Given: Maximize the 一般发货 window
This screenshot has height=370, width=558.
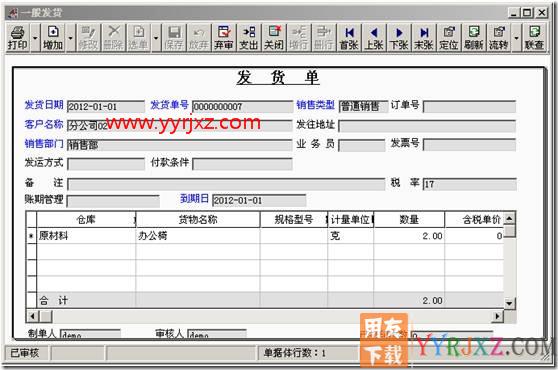Looking at the screenshot, I should (527, 13).
